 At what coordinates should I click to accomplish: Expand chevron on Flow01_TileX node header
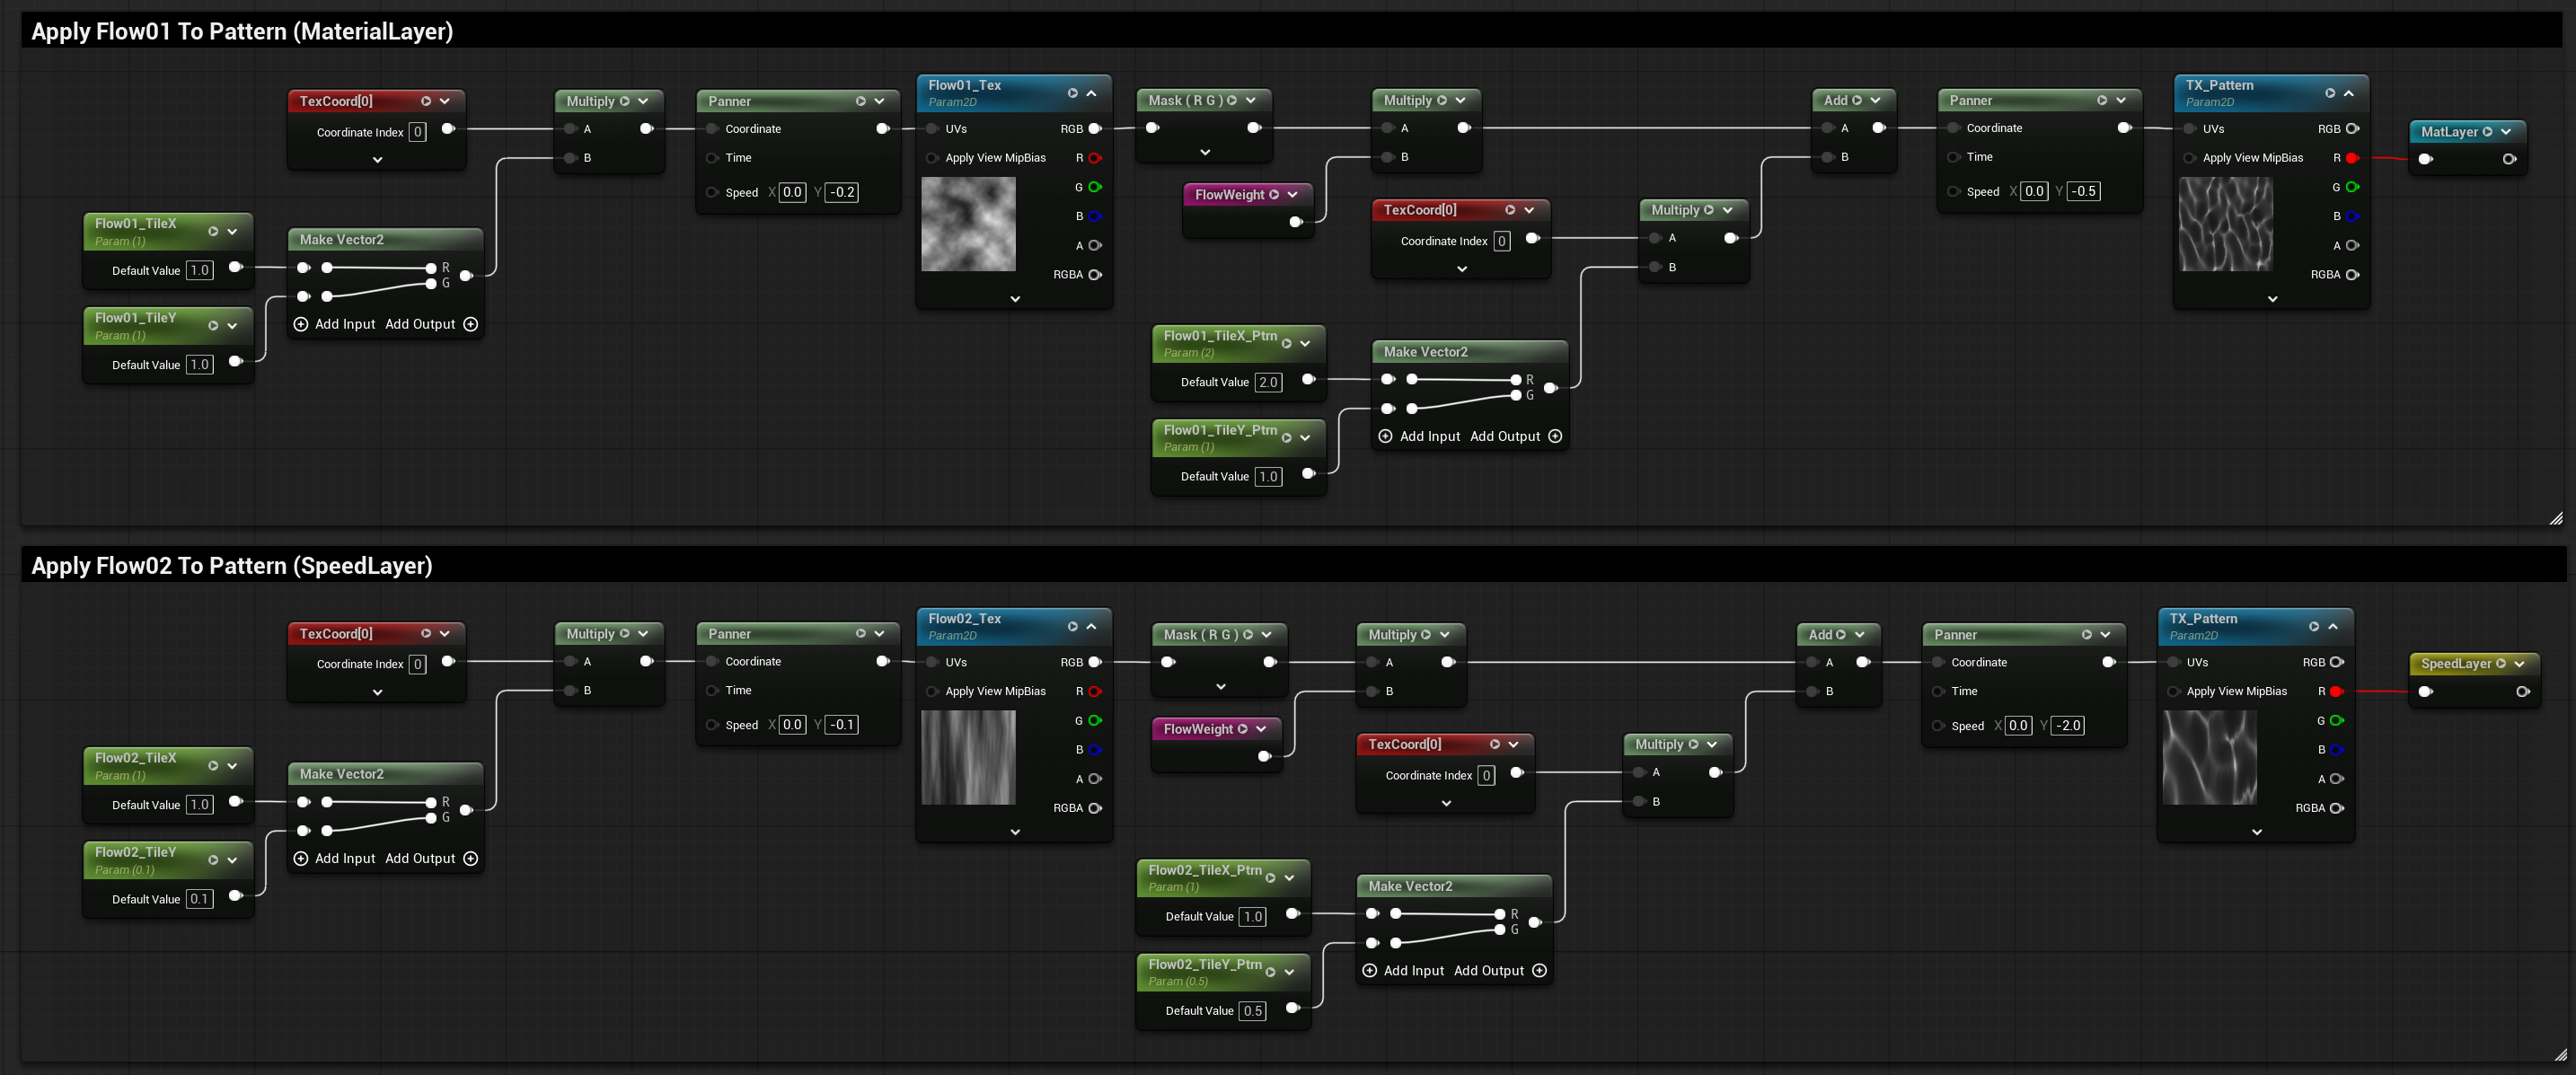(232, 231)
